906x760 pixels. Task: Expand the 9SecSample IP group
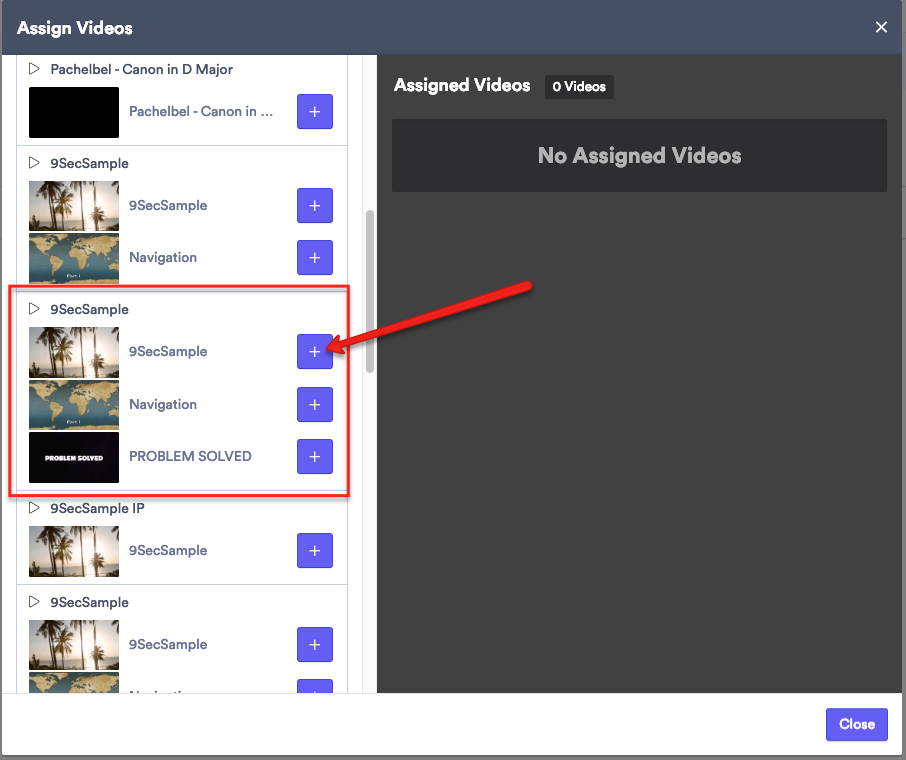point(33,508)
